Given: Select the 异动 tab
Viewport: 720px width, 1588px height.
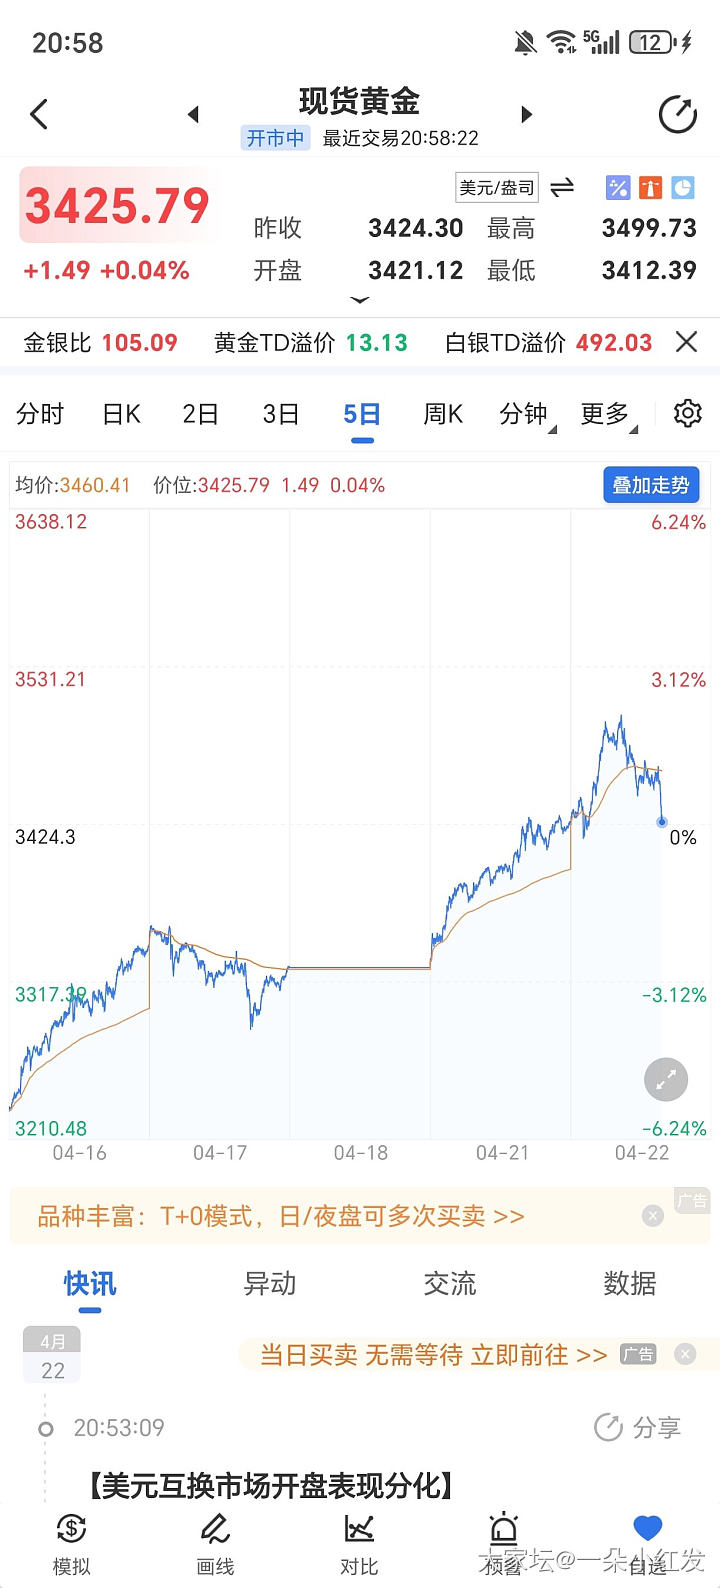Looking at the screenshot, I should point(270,1284).
